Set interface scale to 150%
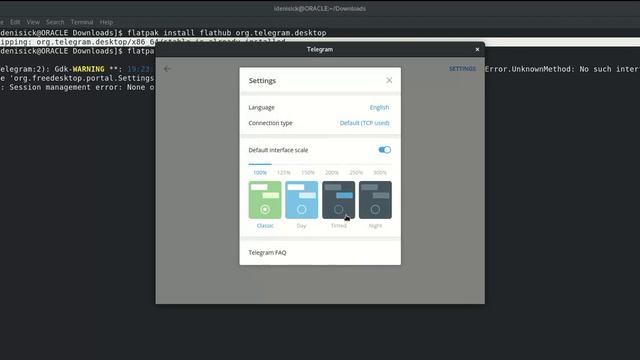 (308, 173)
